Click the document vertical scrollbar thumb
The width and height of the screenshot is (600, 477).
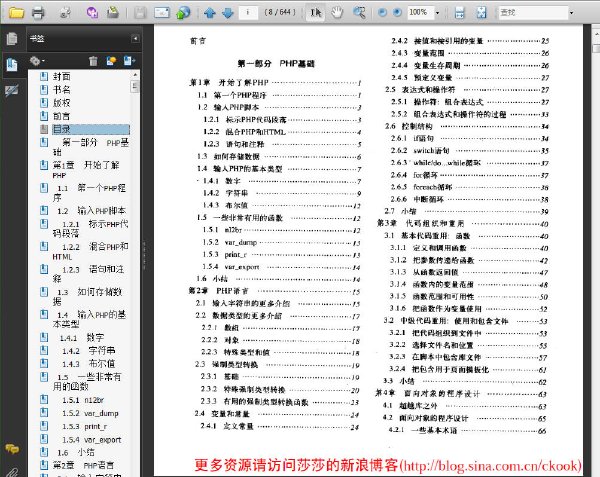pyautogui.click(x=596, y=49)
